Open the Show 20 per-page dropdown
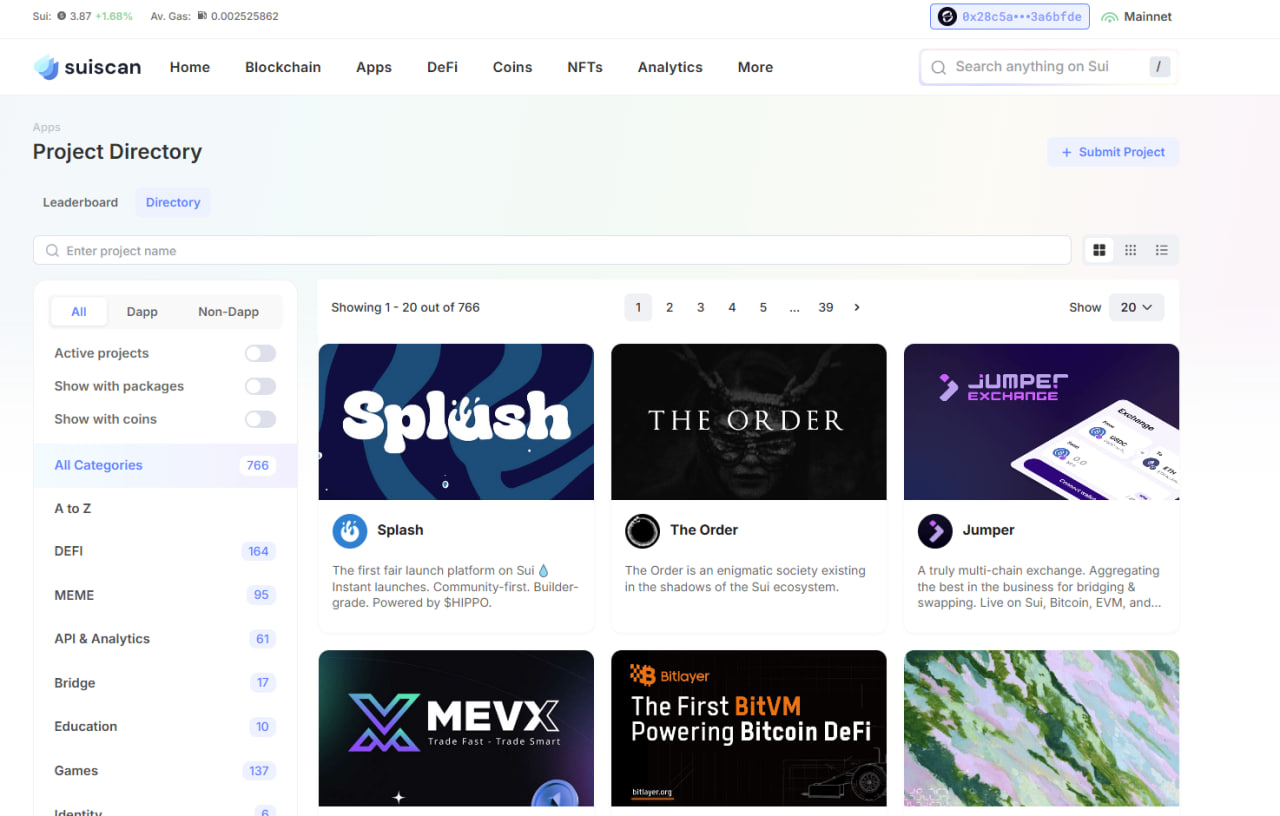This screenshot has width=1280, height=816. pos(1136,308)
